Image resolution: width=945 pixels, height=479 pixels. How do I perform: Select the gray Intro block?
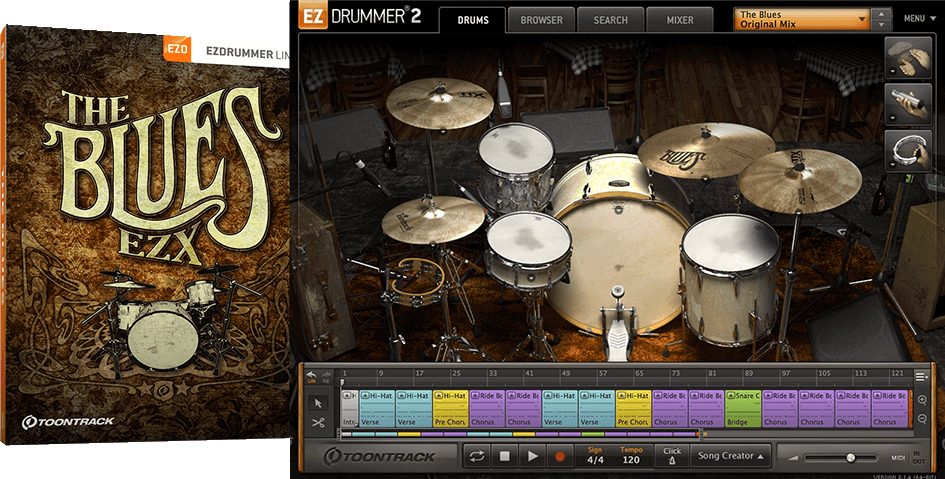pos(350,409)
